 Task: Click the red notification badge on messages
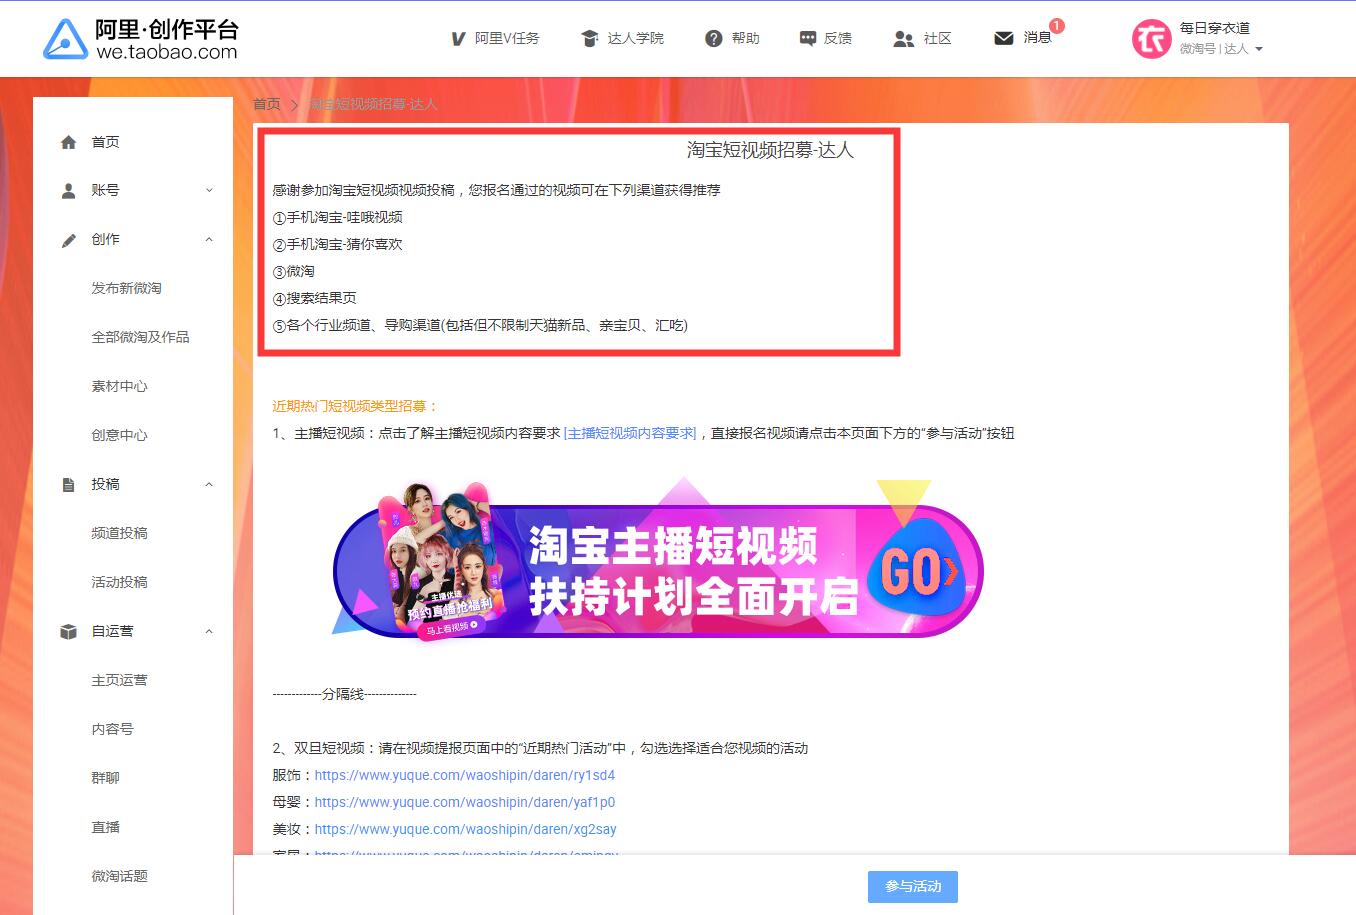pyautogui.click(x=1057, y=26)
